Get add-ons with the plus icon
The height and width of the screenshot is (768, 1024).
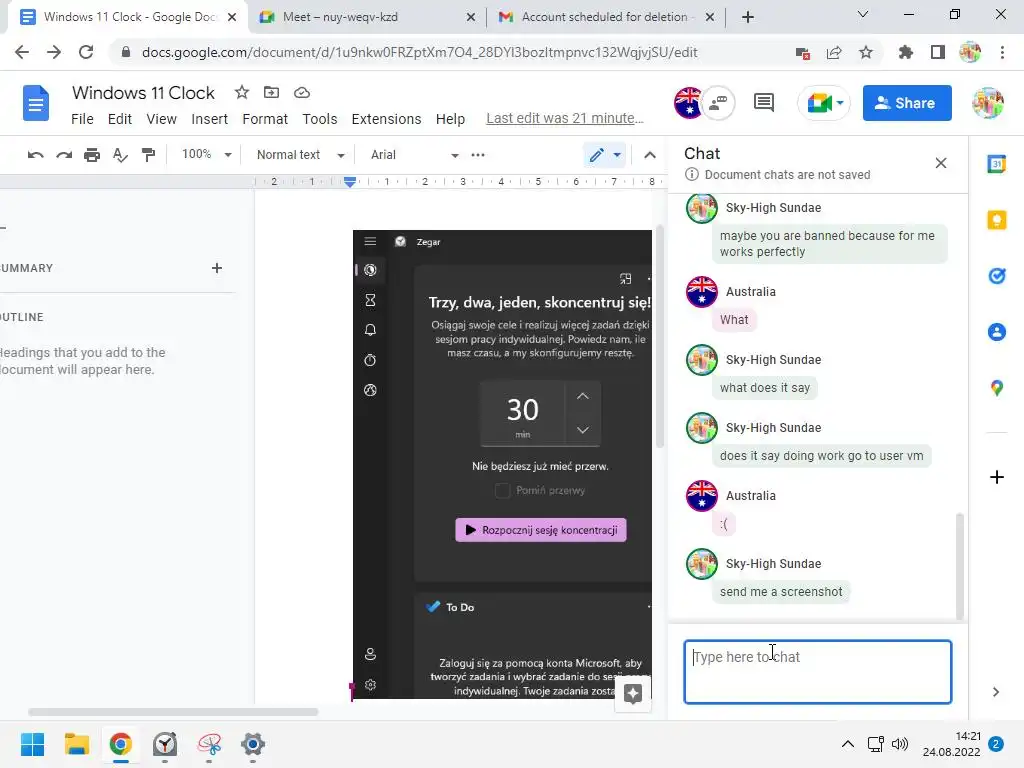tap(997, 477)
